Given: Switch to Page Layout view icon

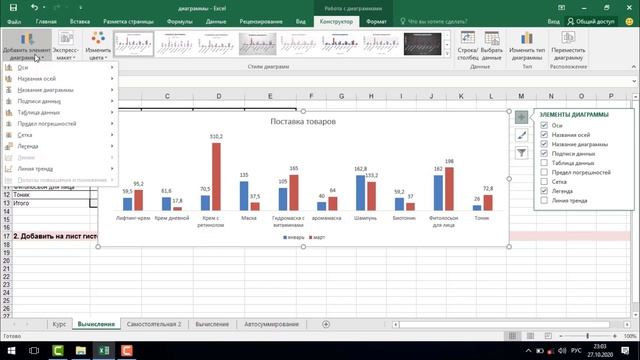Looking at the screenshot, I should tap(530, 336).
